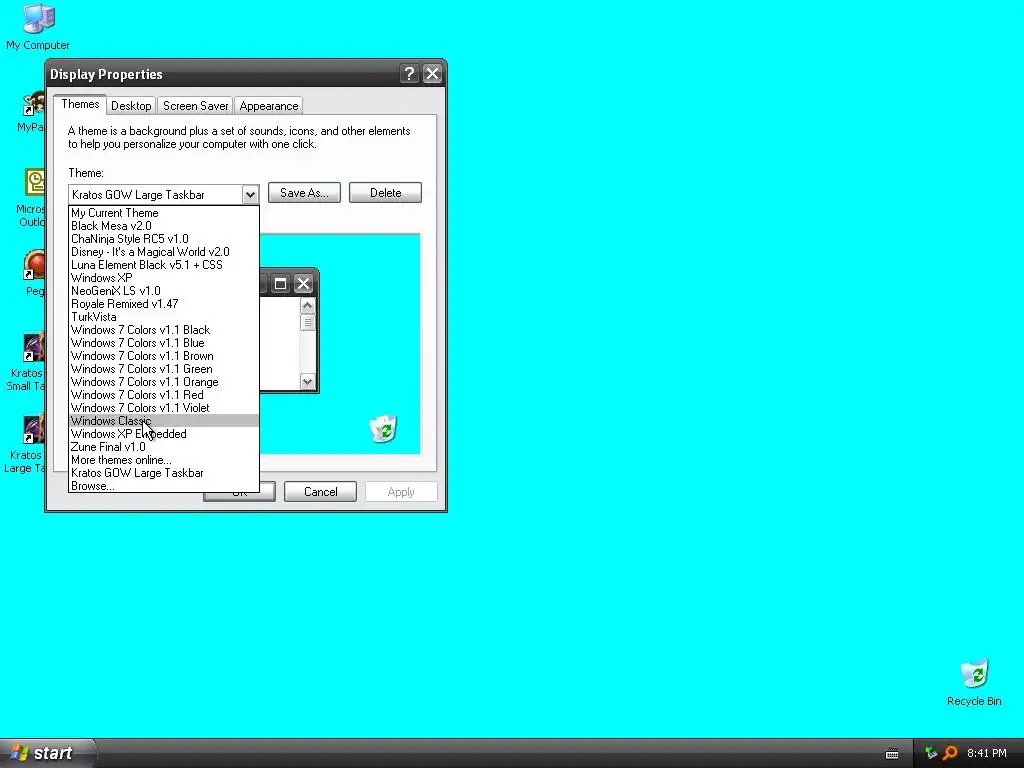The width and height of the screenshot is (1024, 768).
Task: Choose Royale Remixed v1.47 theme
Action: tap(164, 304)
